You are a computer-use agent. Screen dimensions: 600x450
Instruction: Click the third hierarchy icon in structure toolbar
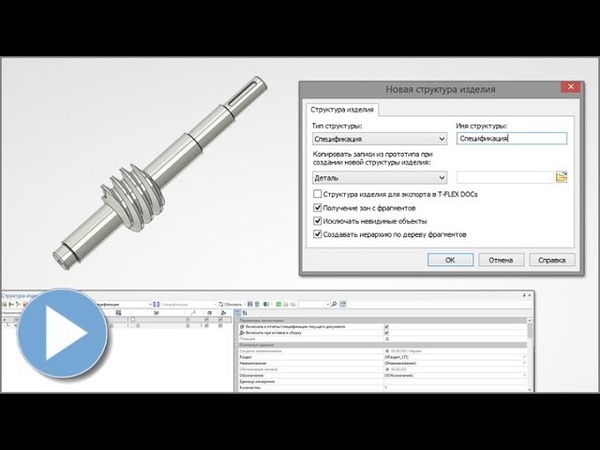point(18,305)
